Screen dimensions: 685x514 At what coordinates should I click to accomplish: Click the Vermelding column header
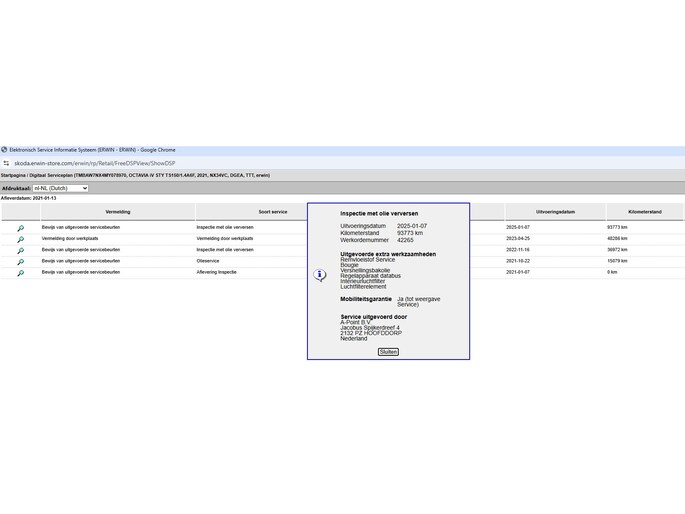117,212
